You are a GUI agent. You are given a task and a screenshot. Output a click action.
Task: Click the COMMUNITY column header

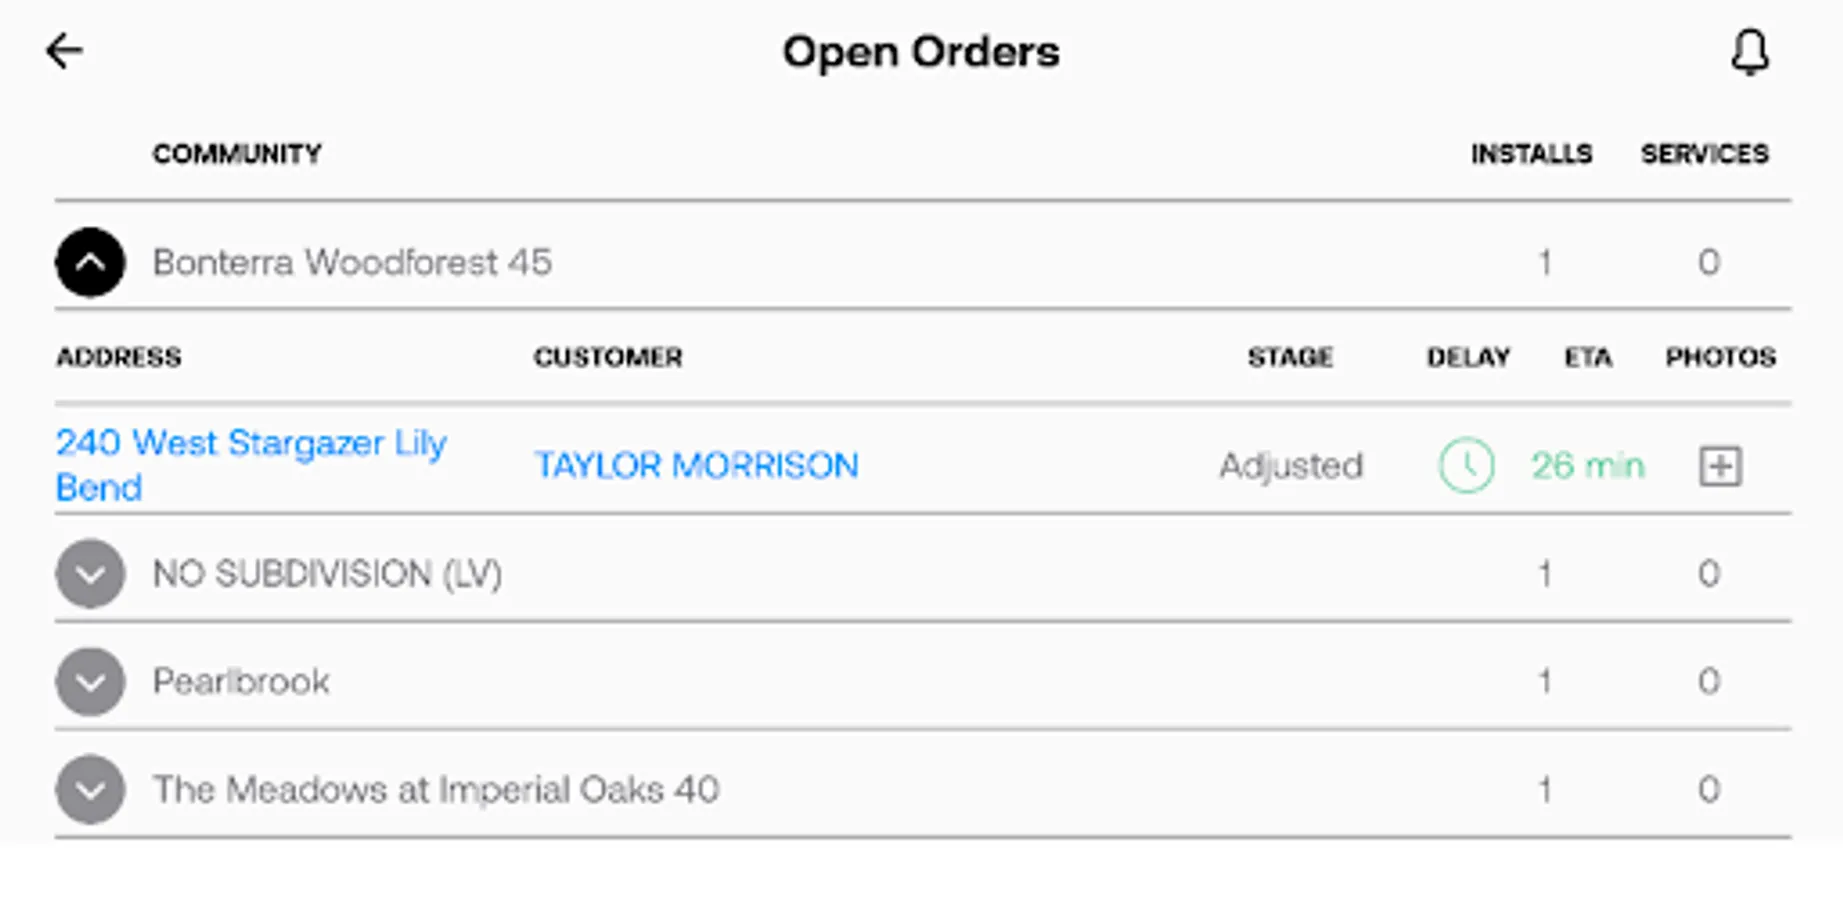pyautogui.click(x=237, y=154)
